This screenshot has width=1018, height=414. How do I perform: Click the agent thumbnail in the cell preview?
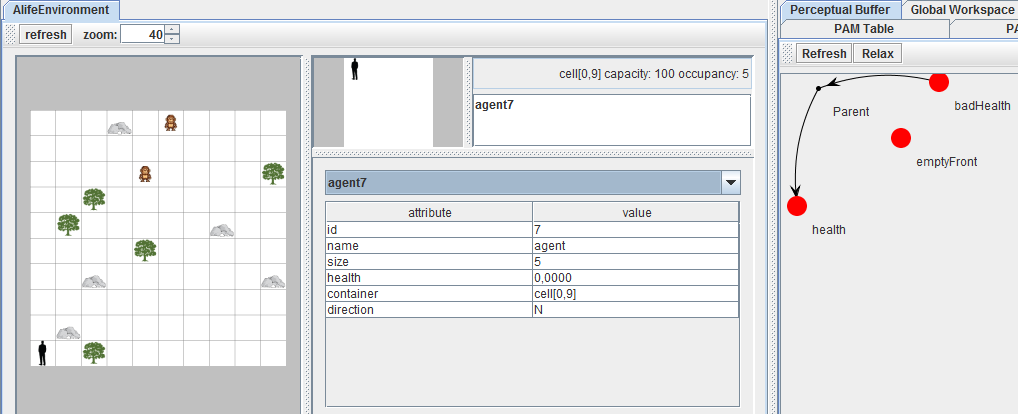tap(354, 69)
